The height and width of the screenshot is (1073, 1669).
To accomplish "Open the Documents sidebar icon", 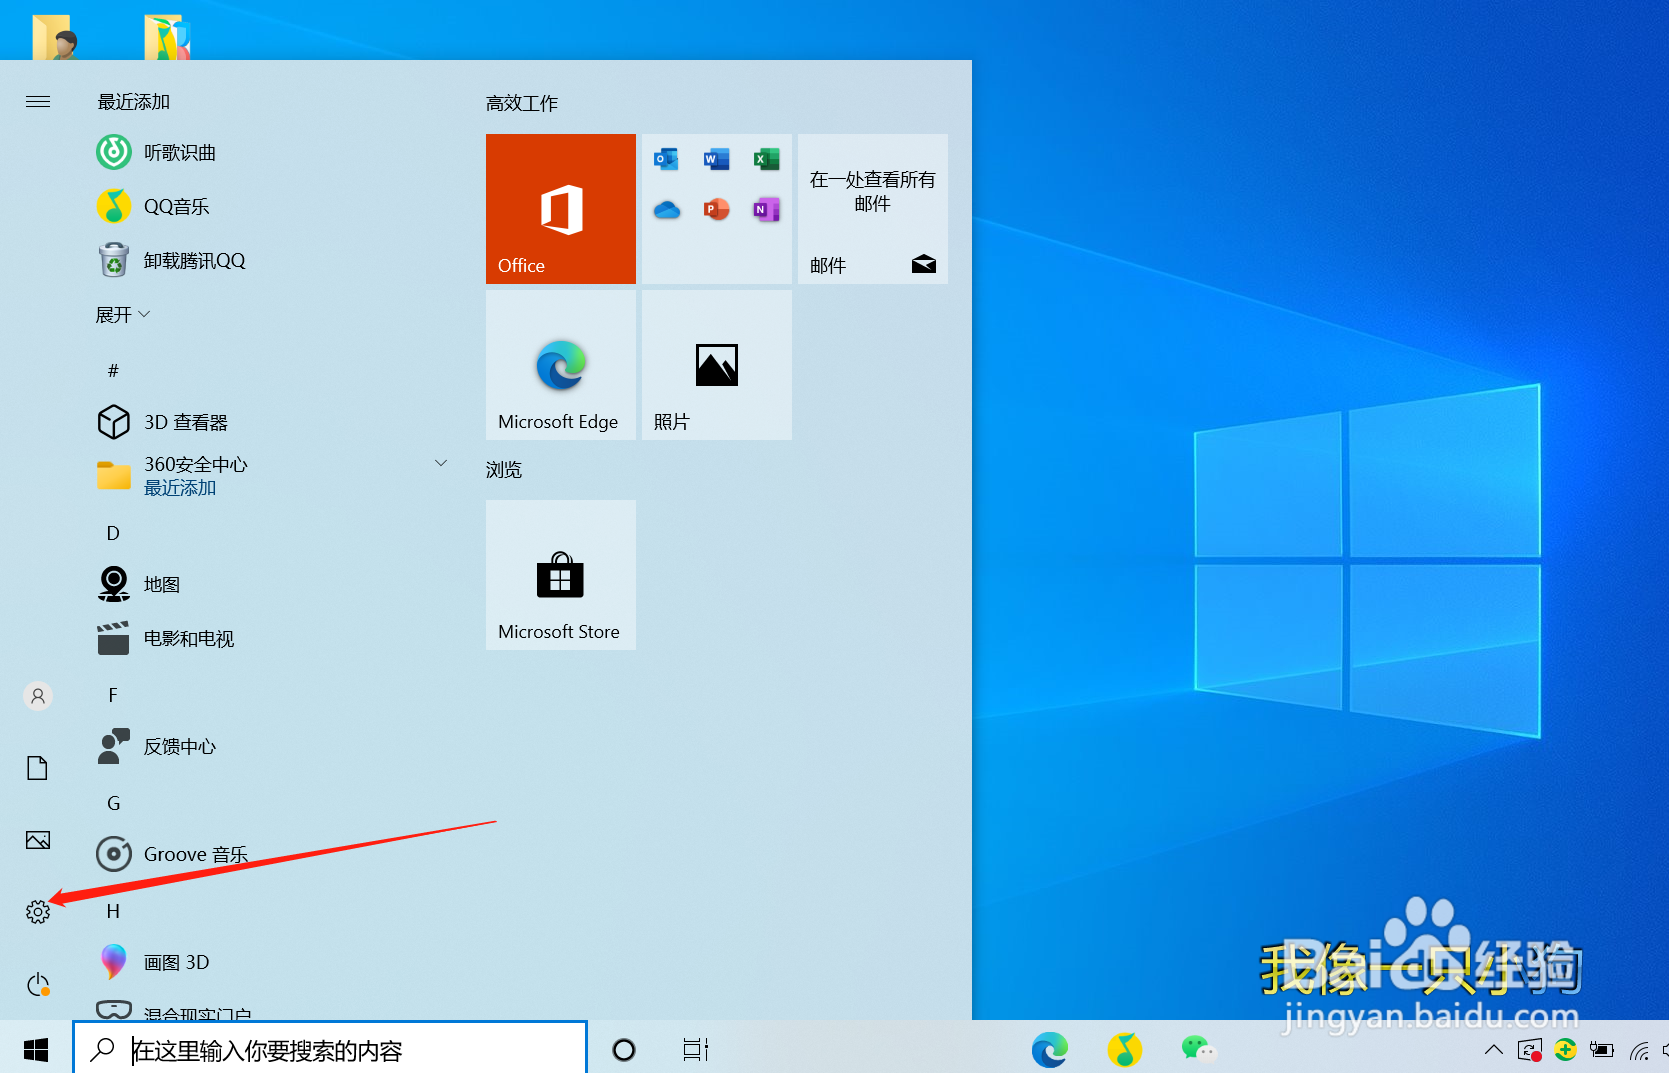I will (x=37, y=768).
